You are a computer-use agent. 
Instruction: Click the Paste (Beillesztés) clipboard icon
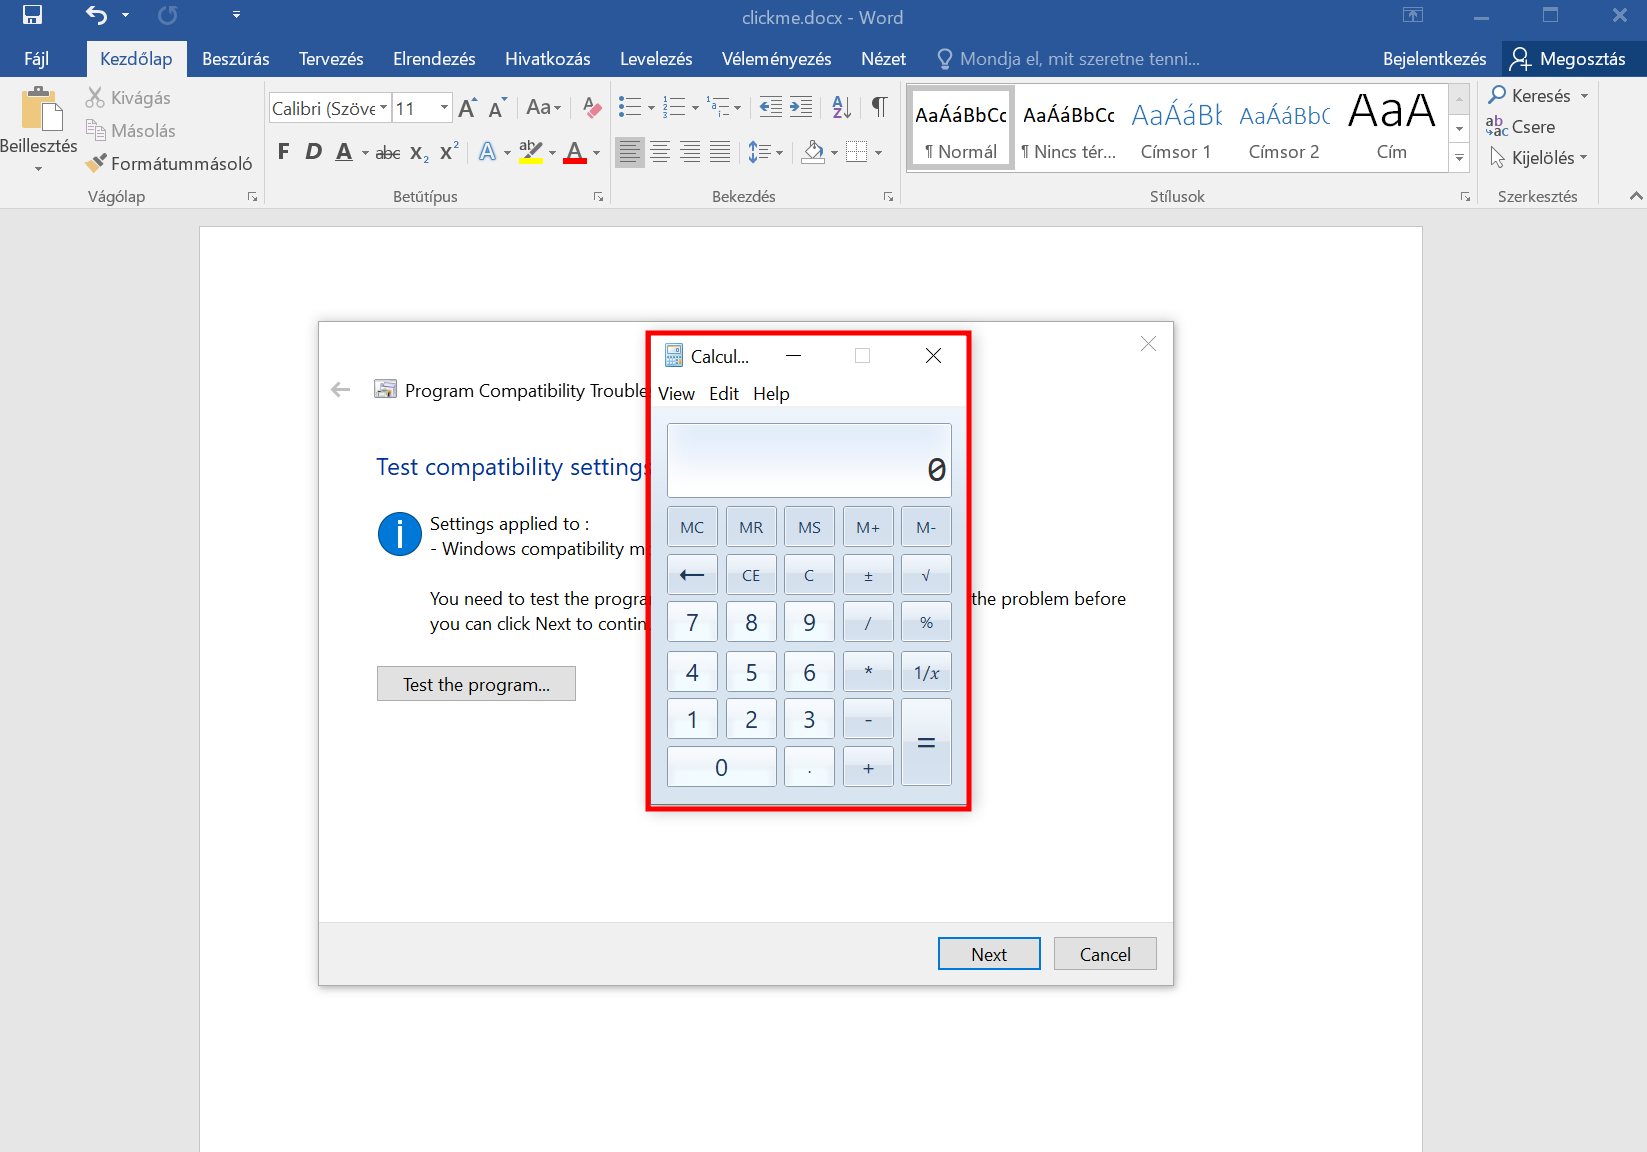[x=42, y=109]
